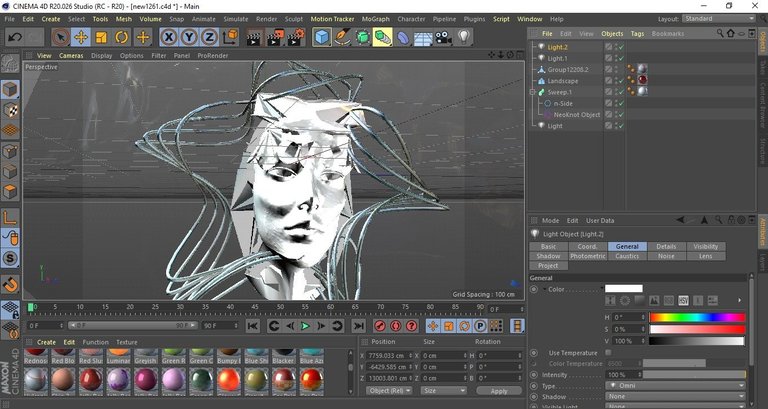Open the Shadow None dropdown
Screen dimensions: 768x409
coord(675,396)
